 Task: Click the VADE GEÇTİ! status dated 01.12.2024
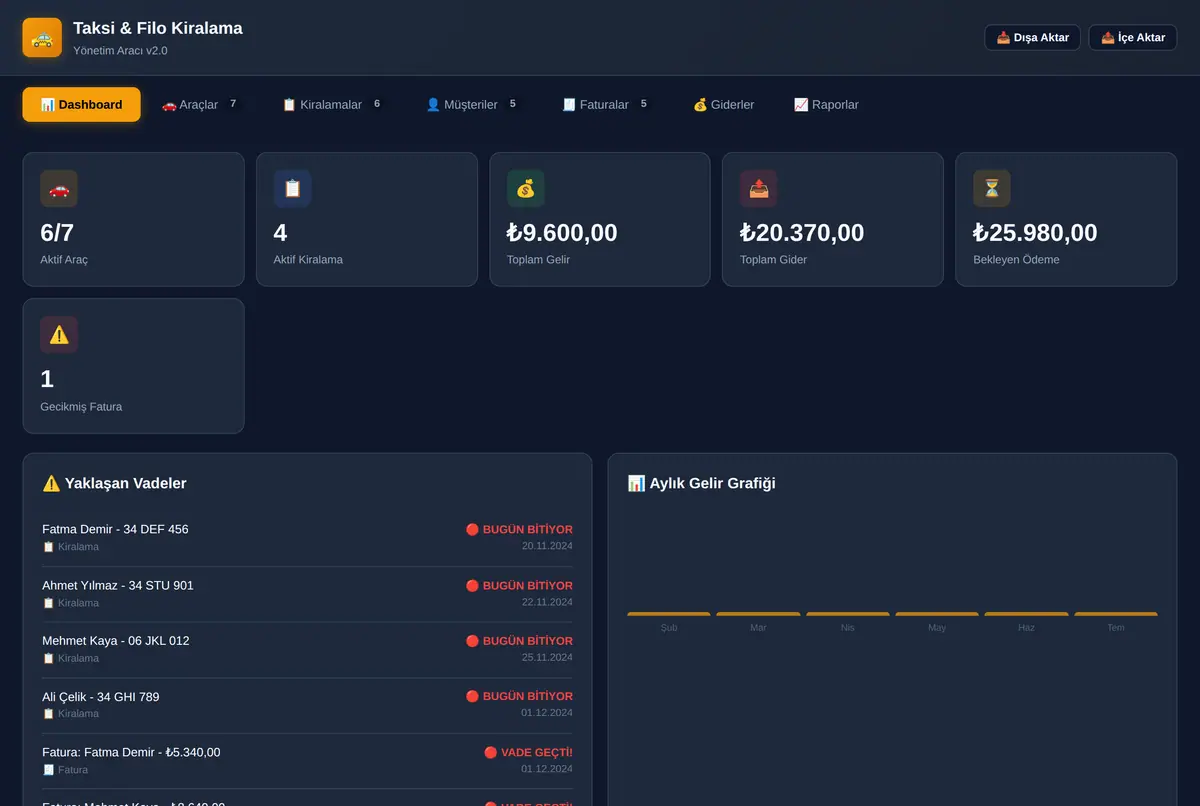click(528, 752)
